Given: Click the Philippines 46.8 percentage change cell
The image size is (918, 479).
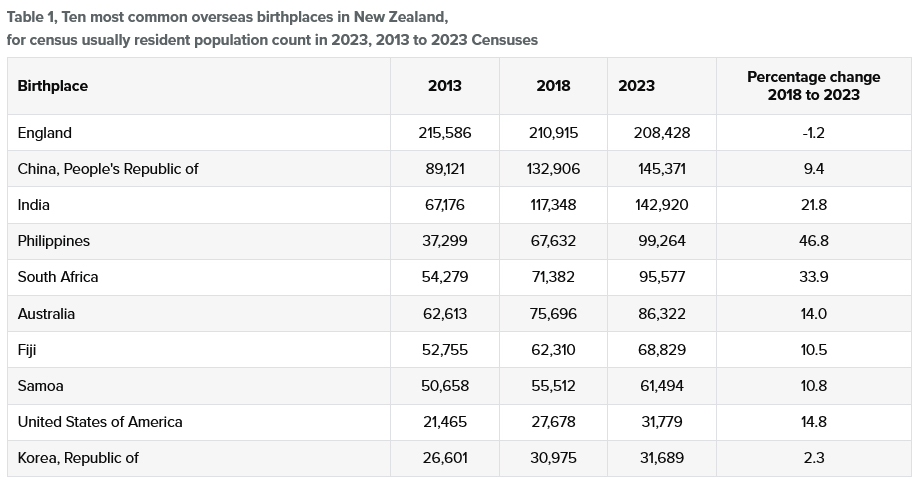Looking at the screenshot, I should pyautogui.click(x=813, y=241).
